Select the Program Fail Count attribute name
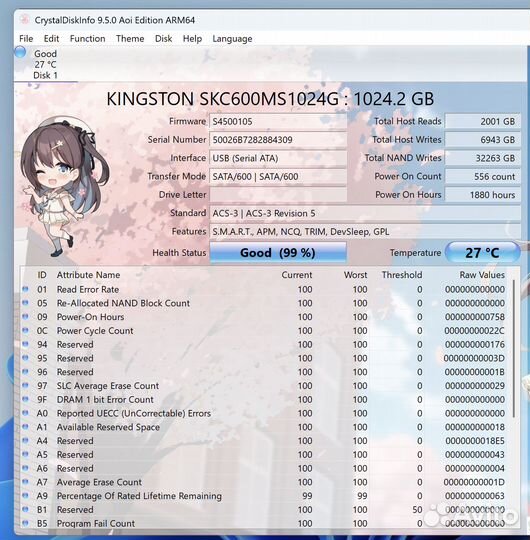 pos(96,523)
